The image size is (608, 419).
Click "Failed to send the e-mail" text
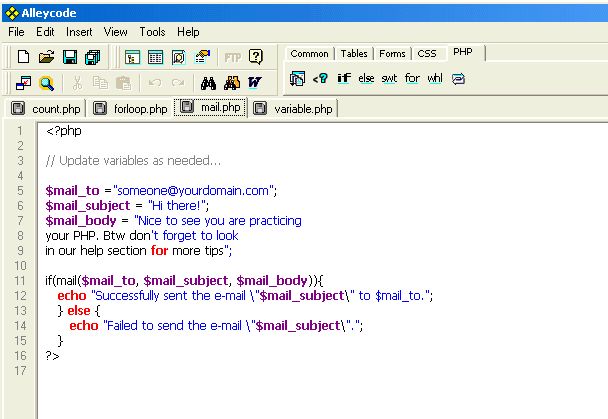coord(174,326)
